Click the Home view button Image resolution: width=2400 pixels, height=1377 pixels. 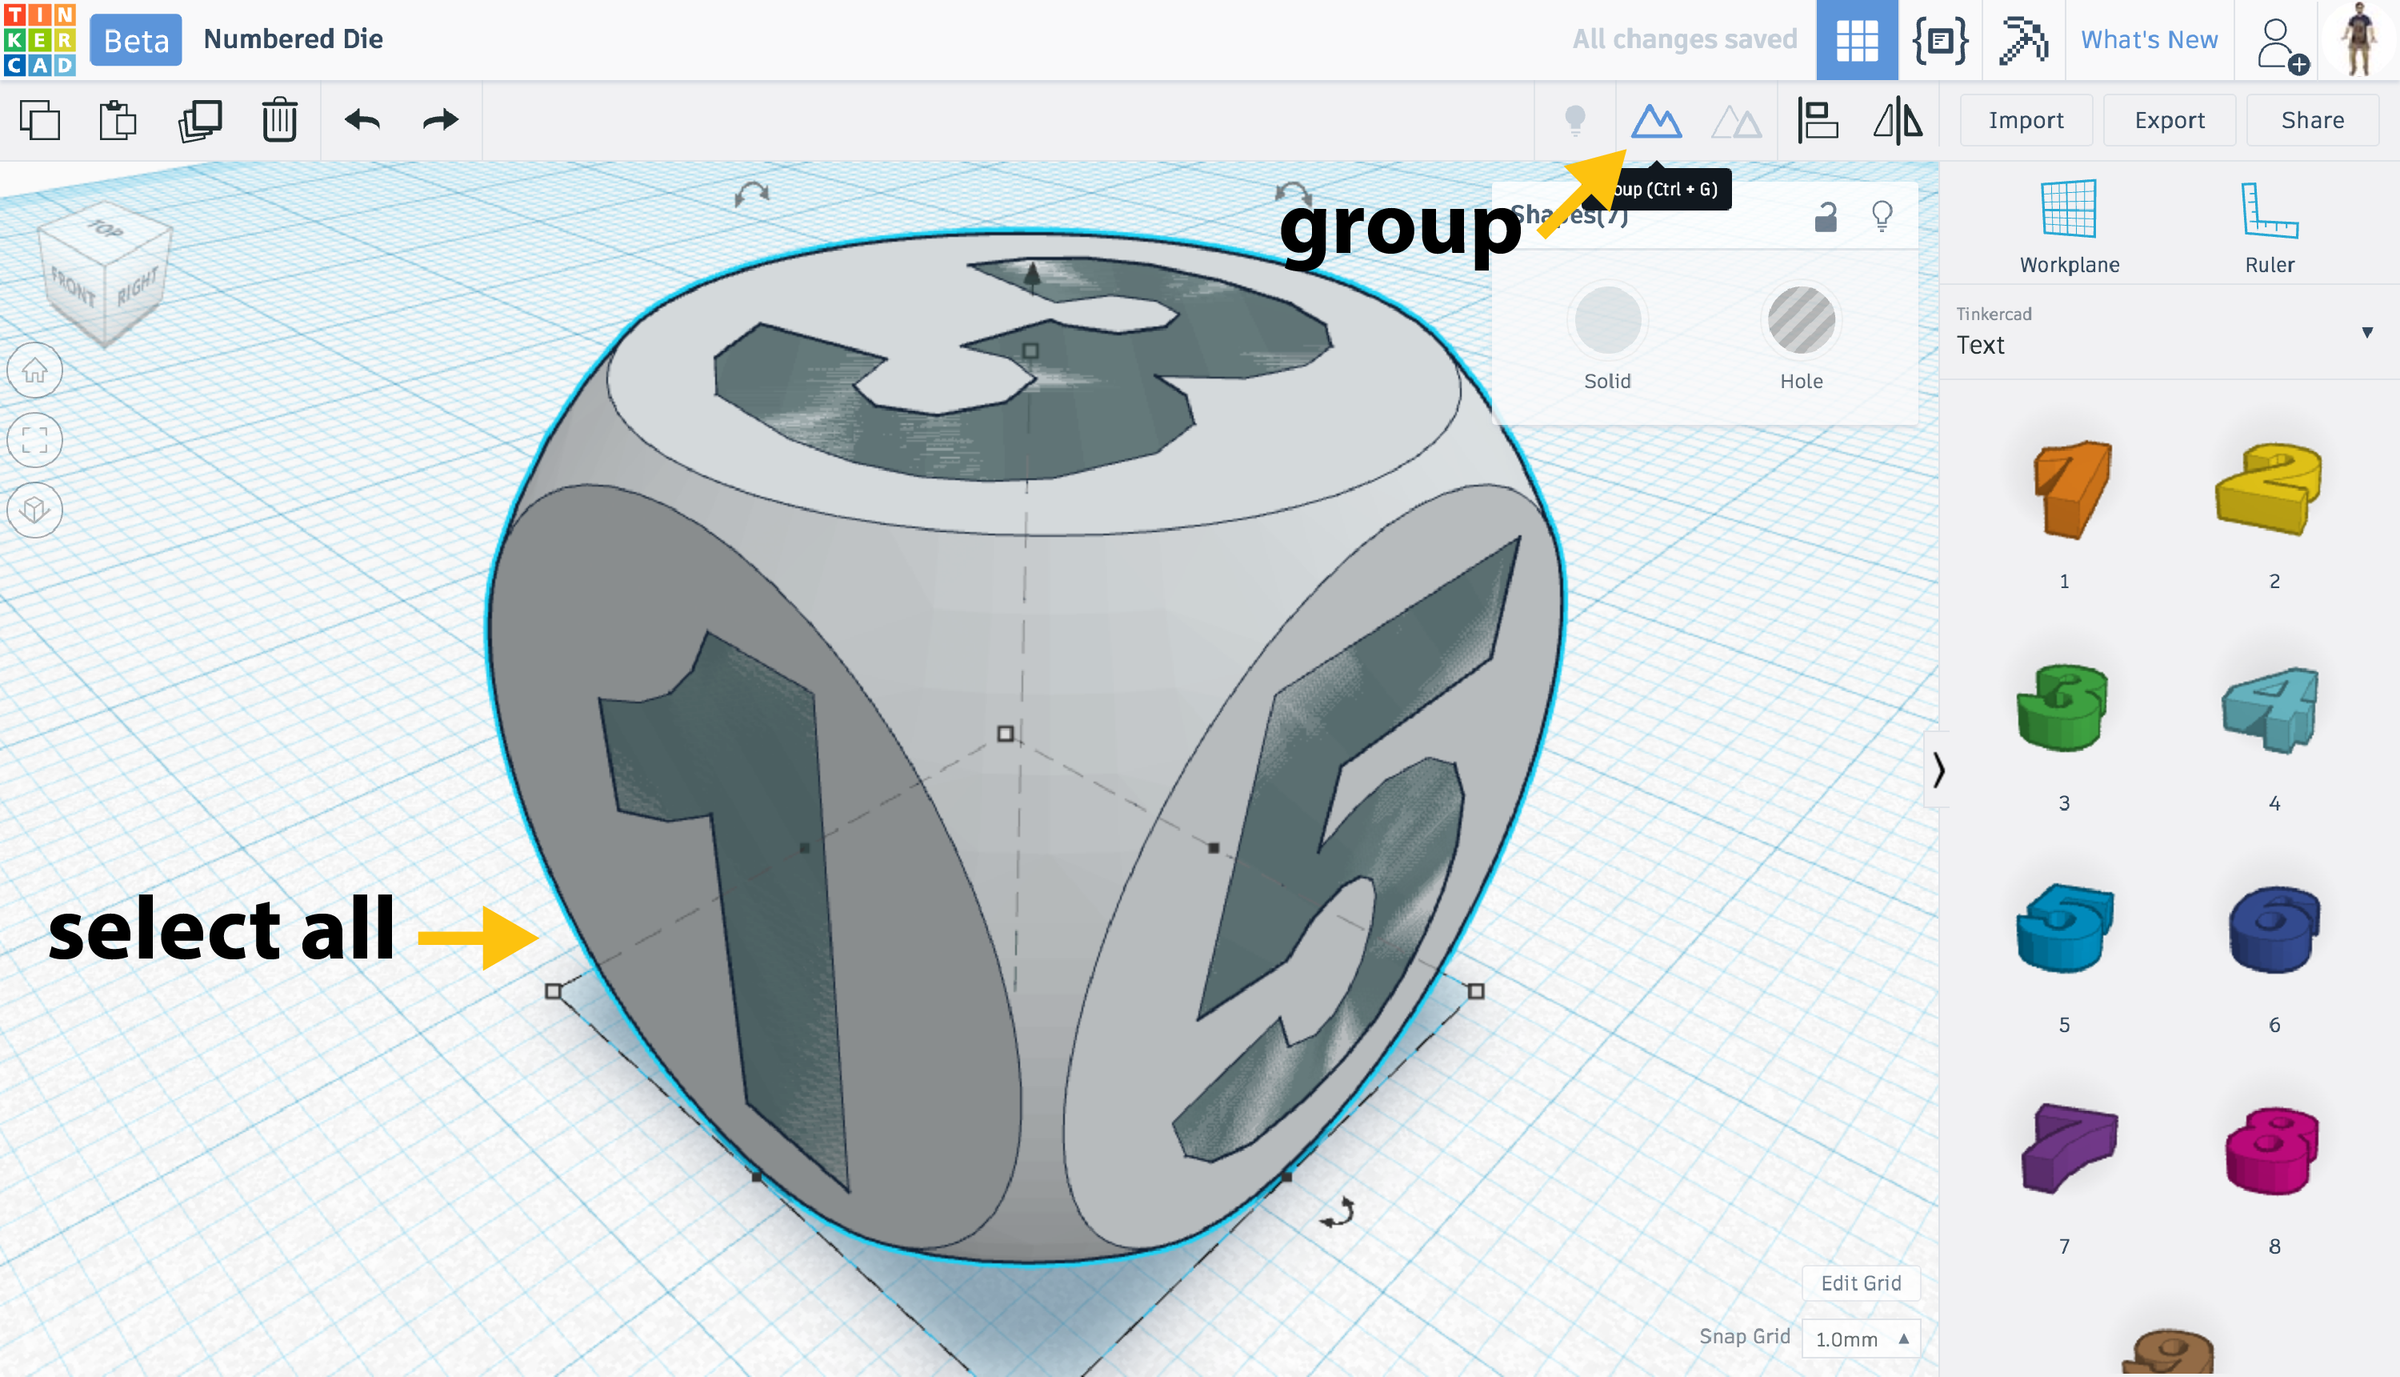[x=35, y=371]
